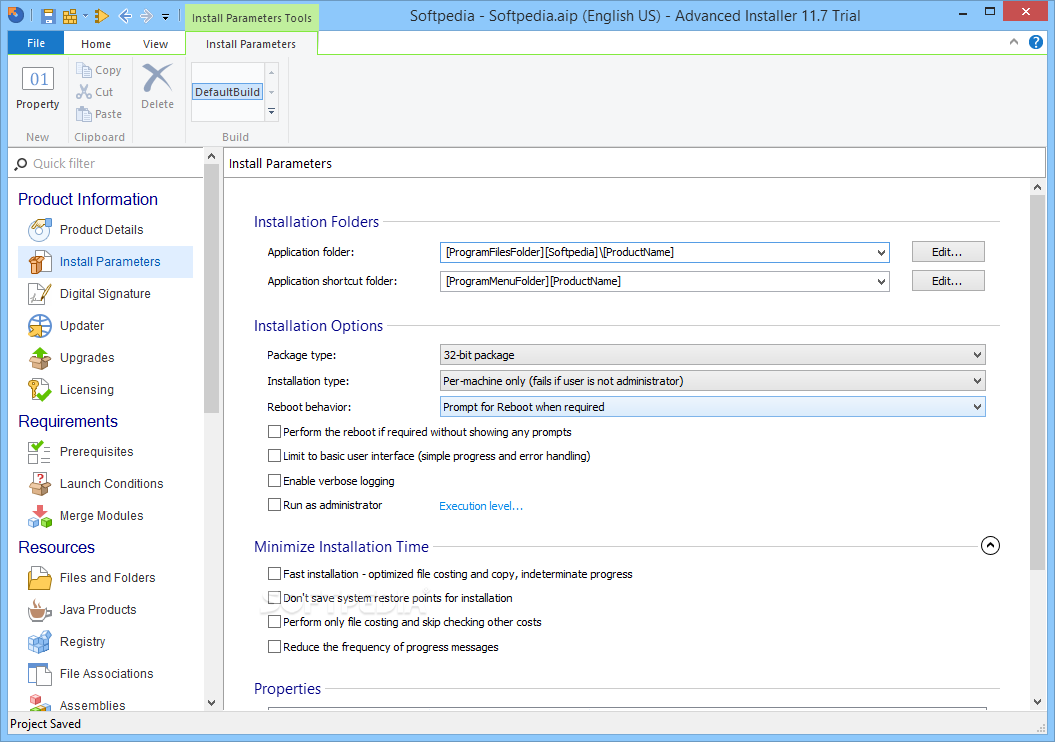1055x742 pixels.
Task: Switch to the Home ribbon tab
Action: tap(96, 44)
